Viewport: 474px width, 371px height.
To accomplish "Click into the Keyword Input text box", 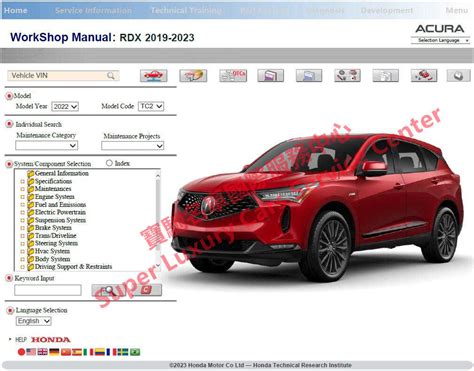I will click(48, 290).
